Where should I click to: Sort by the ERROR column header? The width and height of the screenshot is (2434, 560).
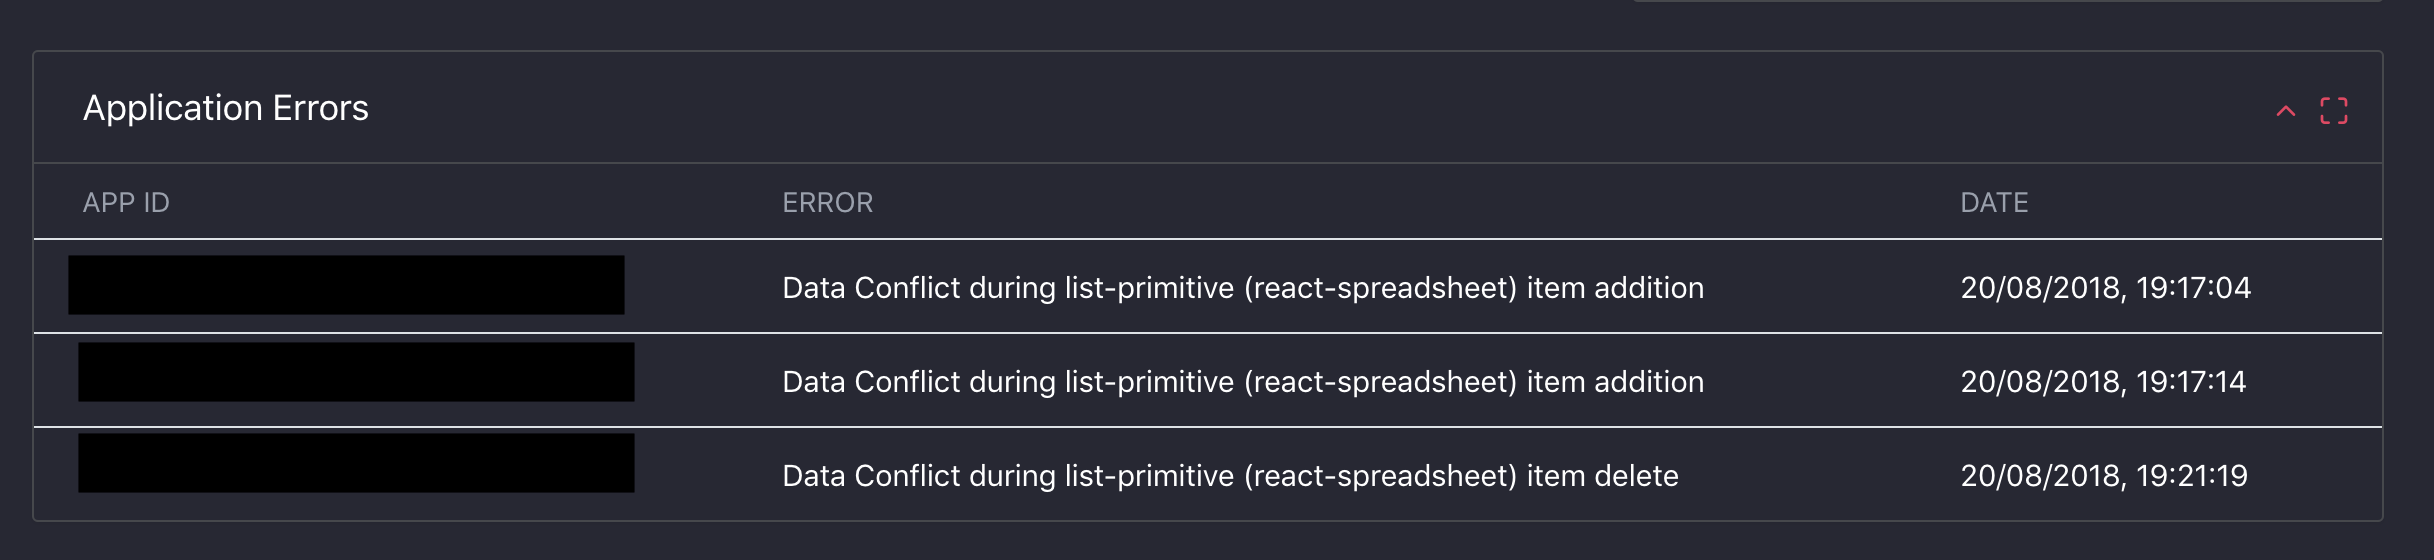coord(827,203)
